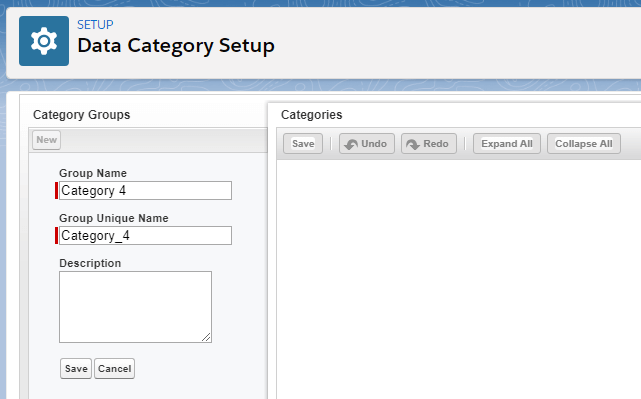Click the Description resize handle
641x399 pixels.
click(x=206, y=337)
